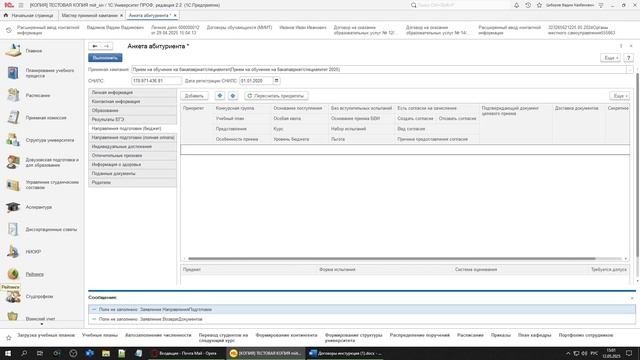Open Информация о здоровье section
This screenshot has height=360, width=640.
133,164
